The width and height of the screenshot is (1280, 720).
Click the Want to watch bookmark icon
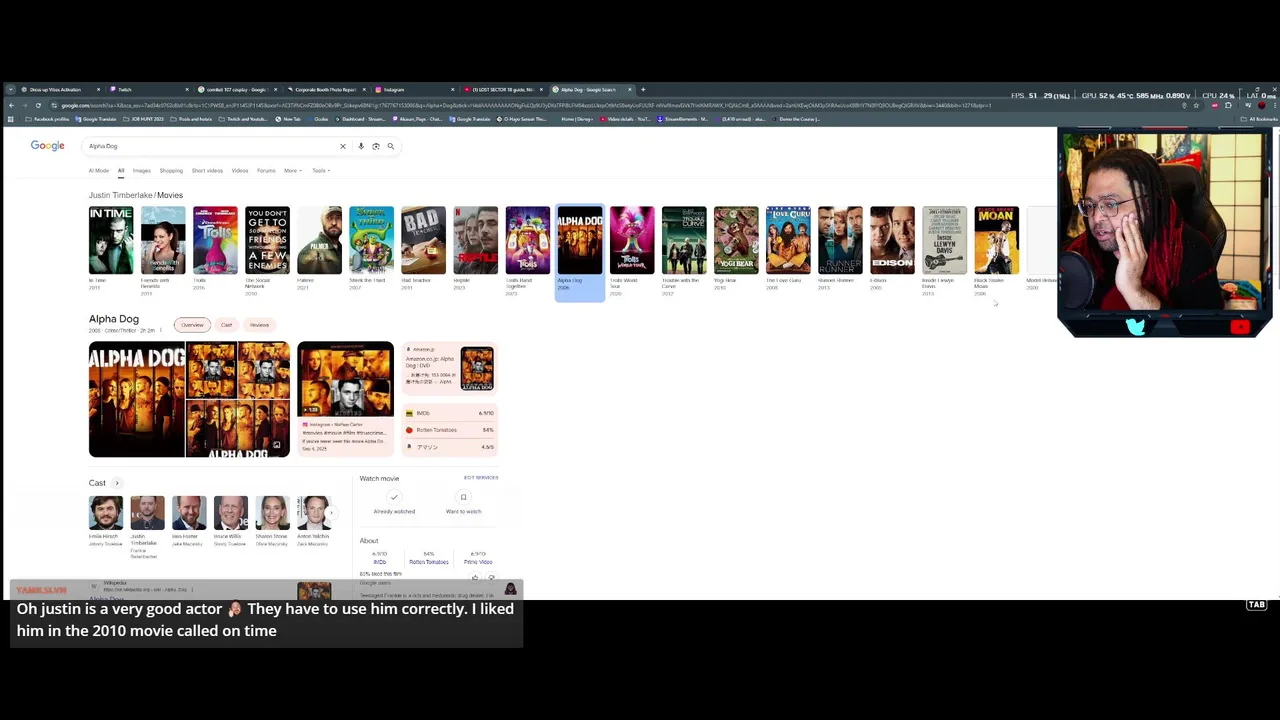(x=463, y=497)
